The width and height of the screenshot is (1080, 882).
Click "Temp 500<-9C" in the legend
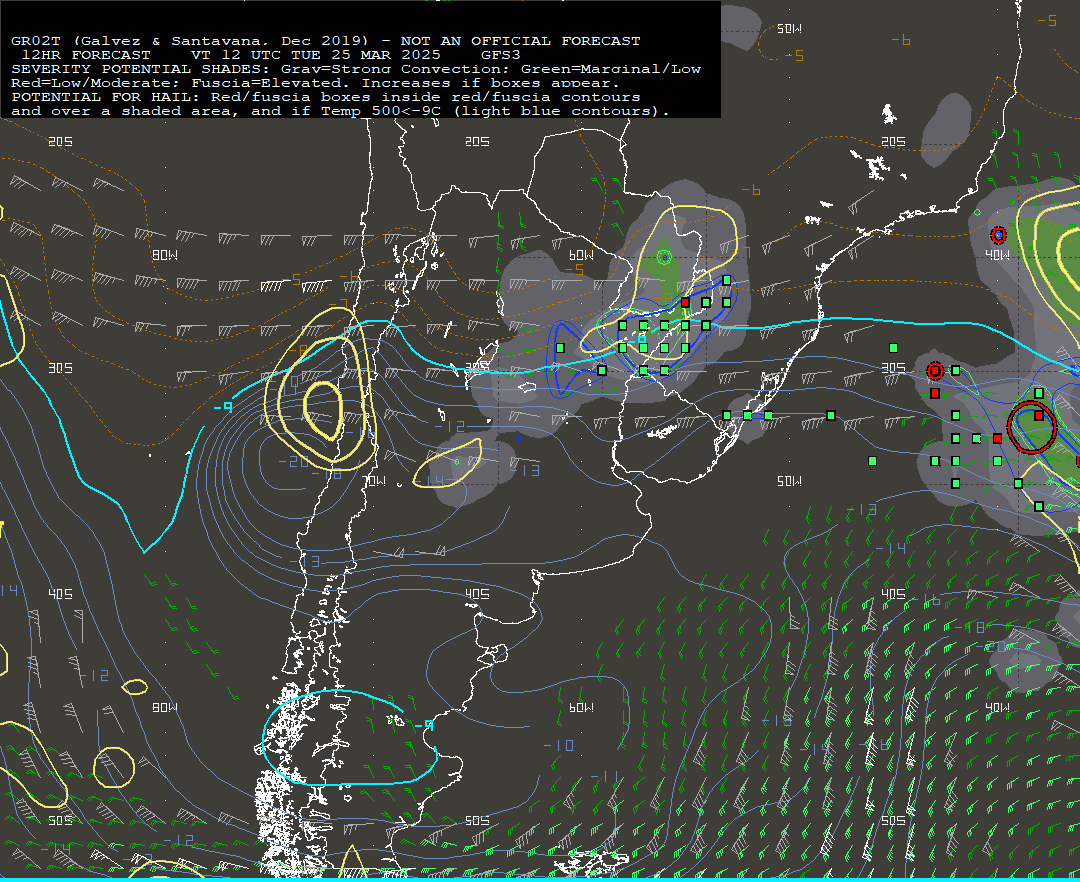coord(381,111)
